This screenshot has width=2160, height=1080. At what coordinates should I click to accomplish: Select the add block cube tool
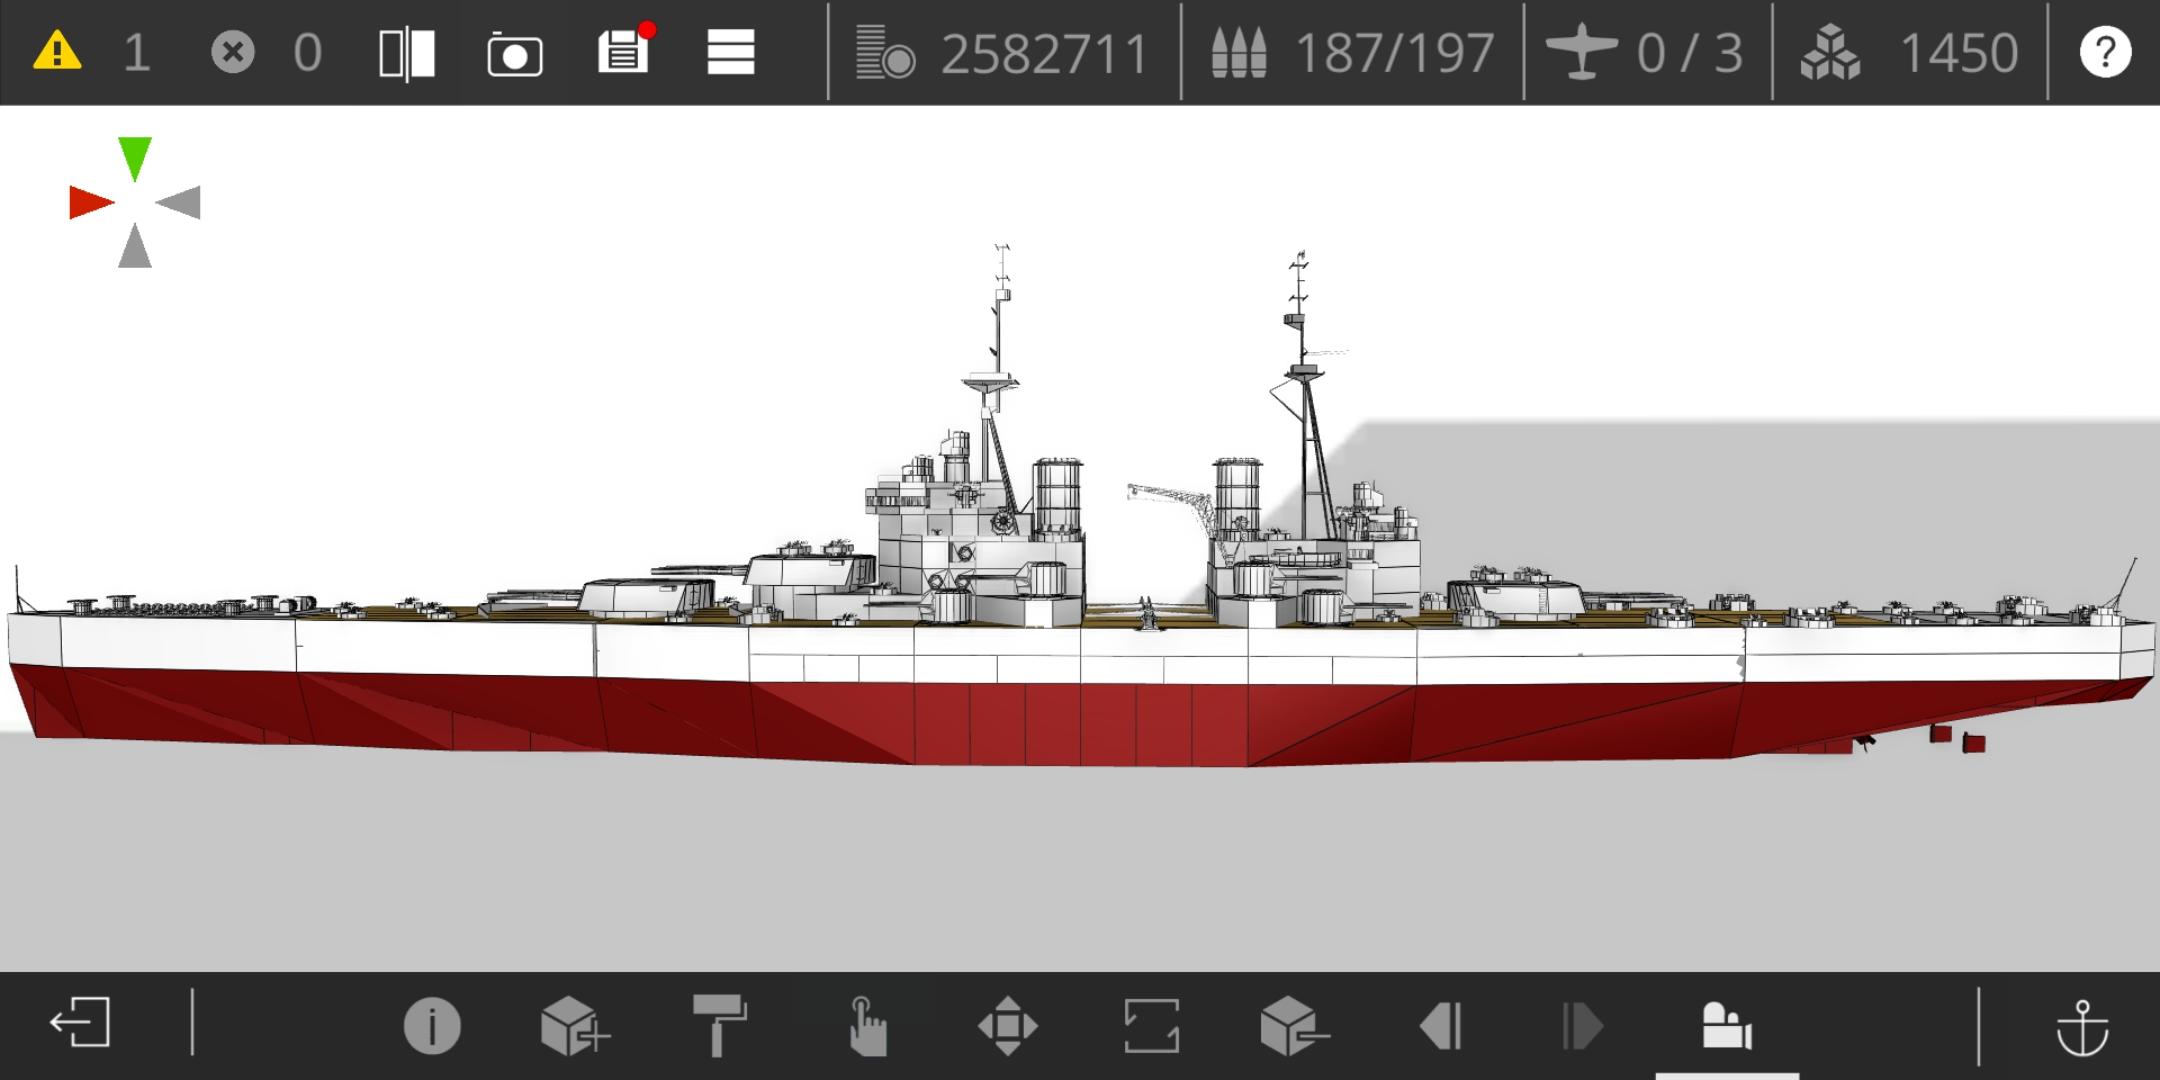[x=574, y=1026]
